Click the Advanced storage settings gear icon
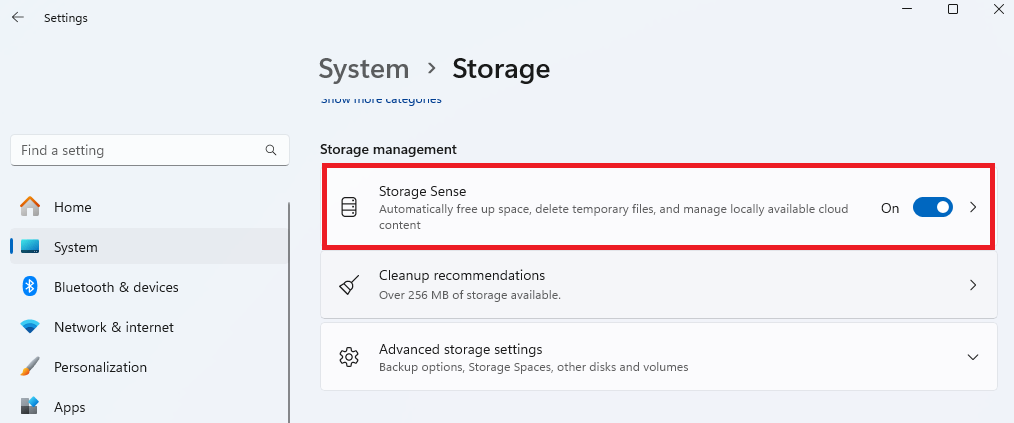This screenshot has height=423, width=1014. click(x=349, y=357)
